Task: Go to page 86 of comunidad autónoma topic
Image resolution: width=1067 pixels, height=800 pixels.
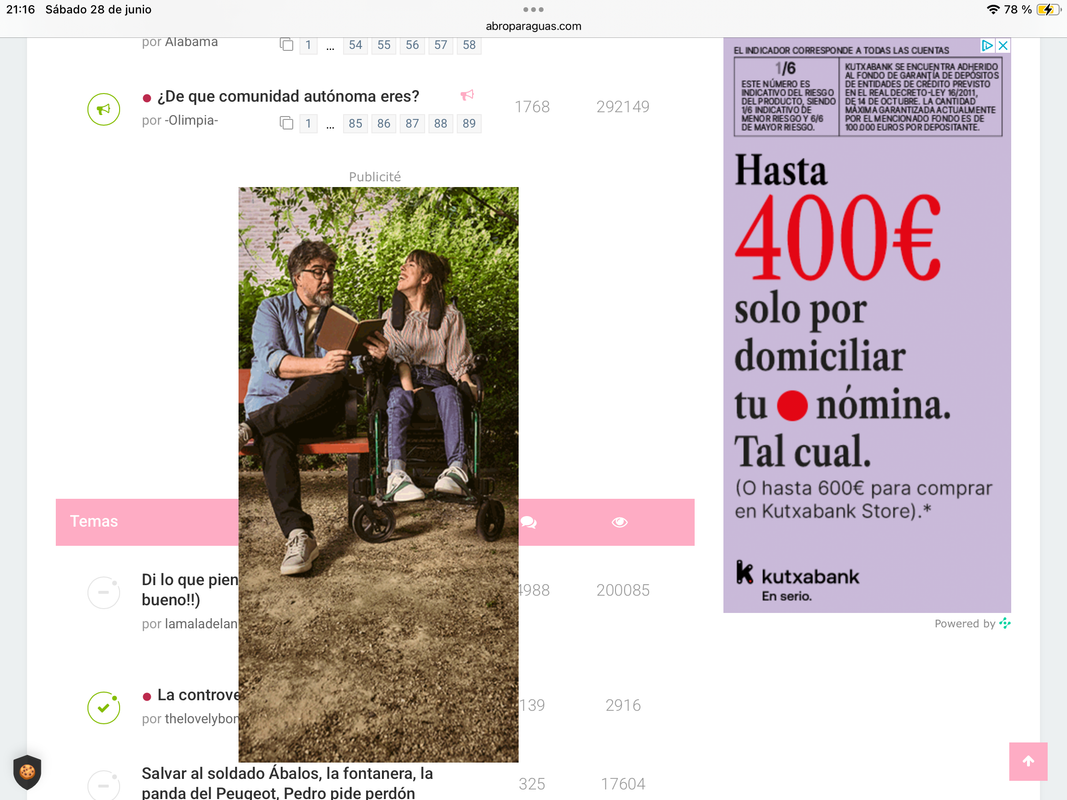Action: point(384,124)
